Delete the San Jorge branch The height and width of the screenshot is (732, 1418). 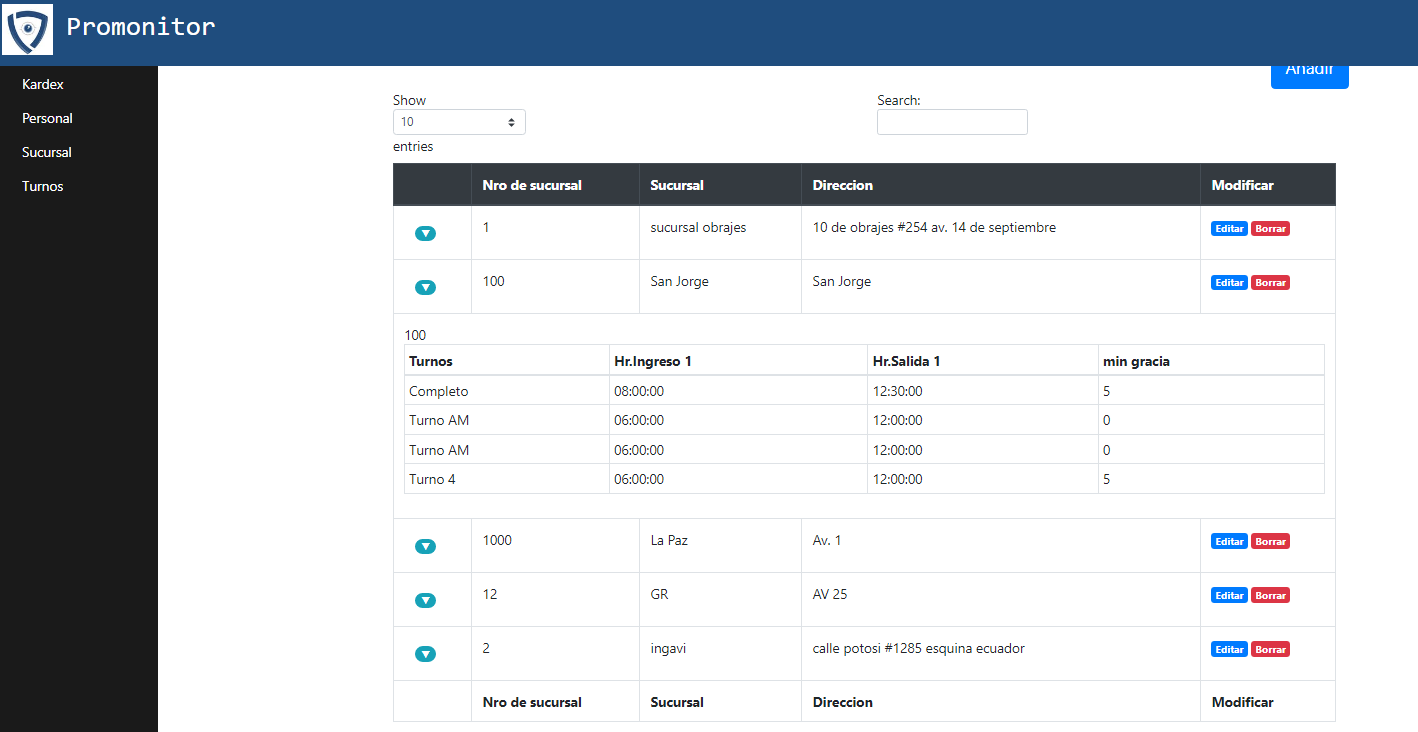pyautogui.click(x=1270, y=283)
